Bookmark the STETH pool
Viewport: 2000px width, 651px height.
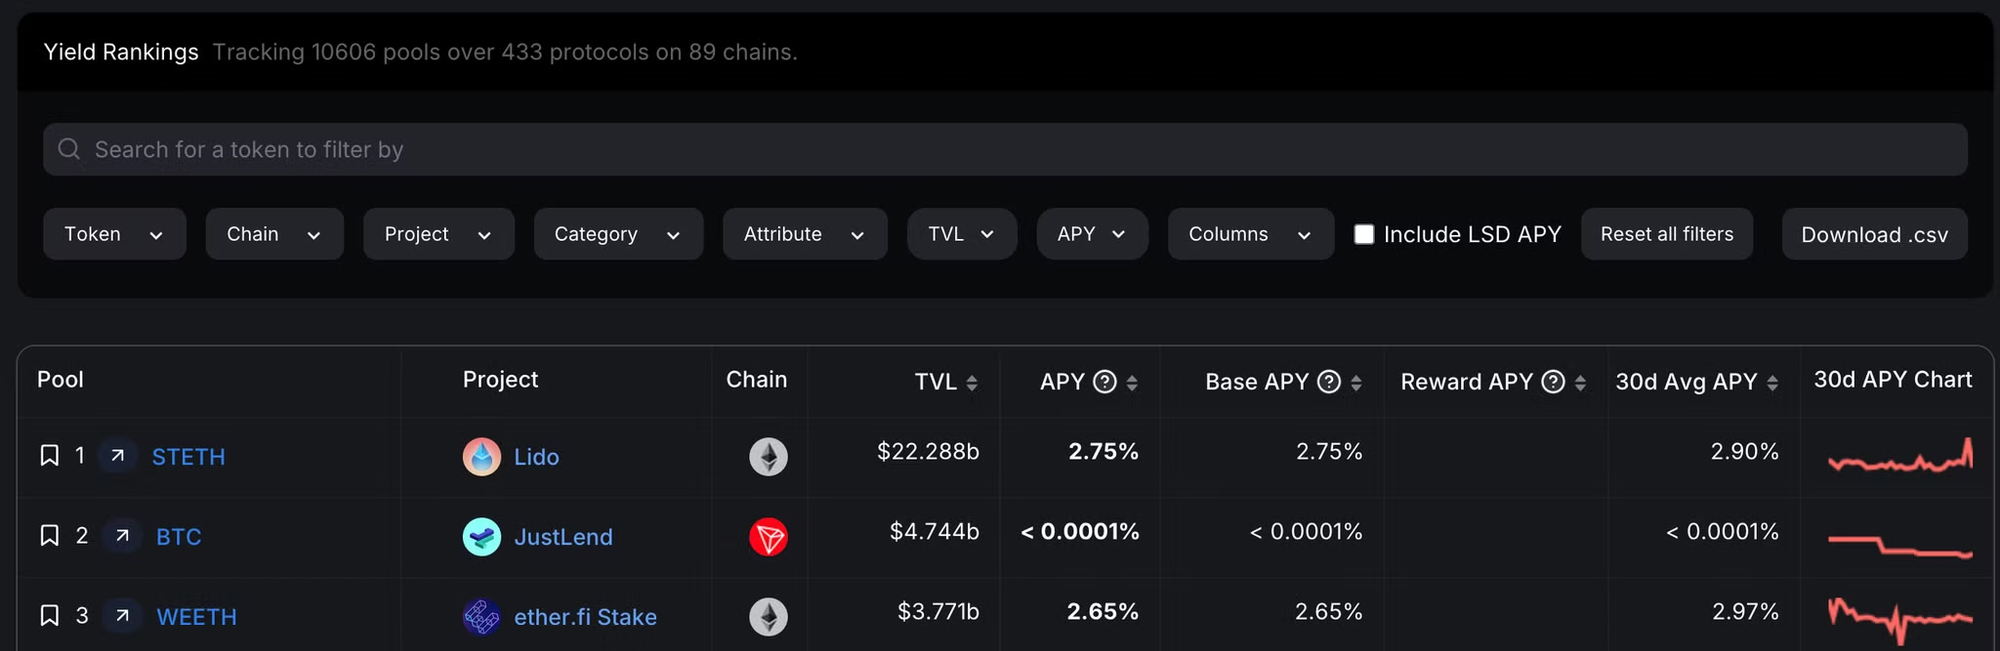coord(49,456)
